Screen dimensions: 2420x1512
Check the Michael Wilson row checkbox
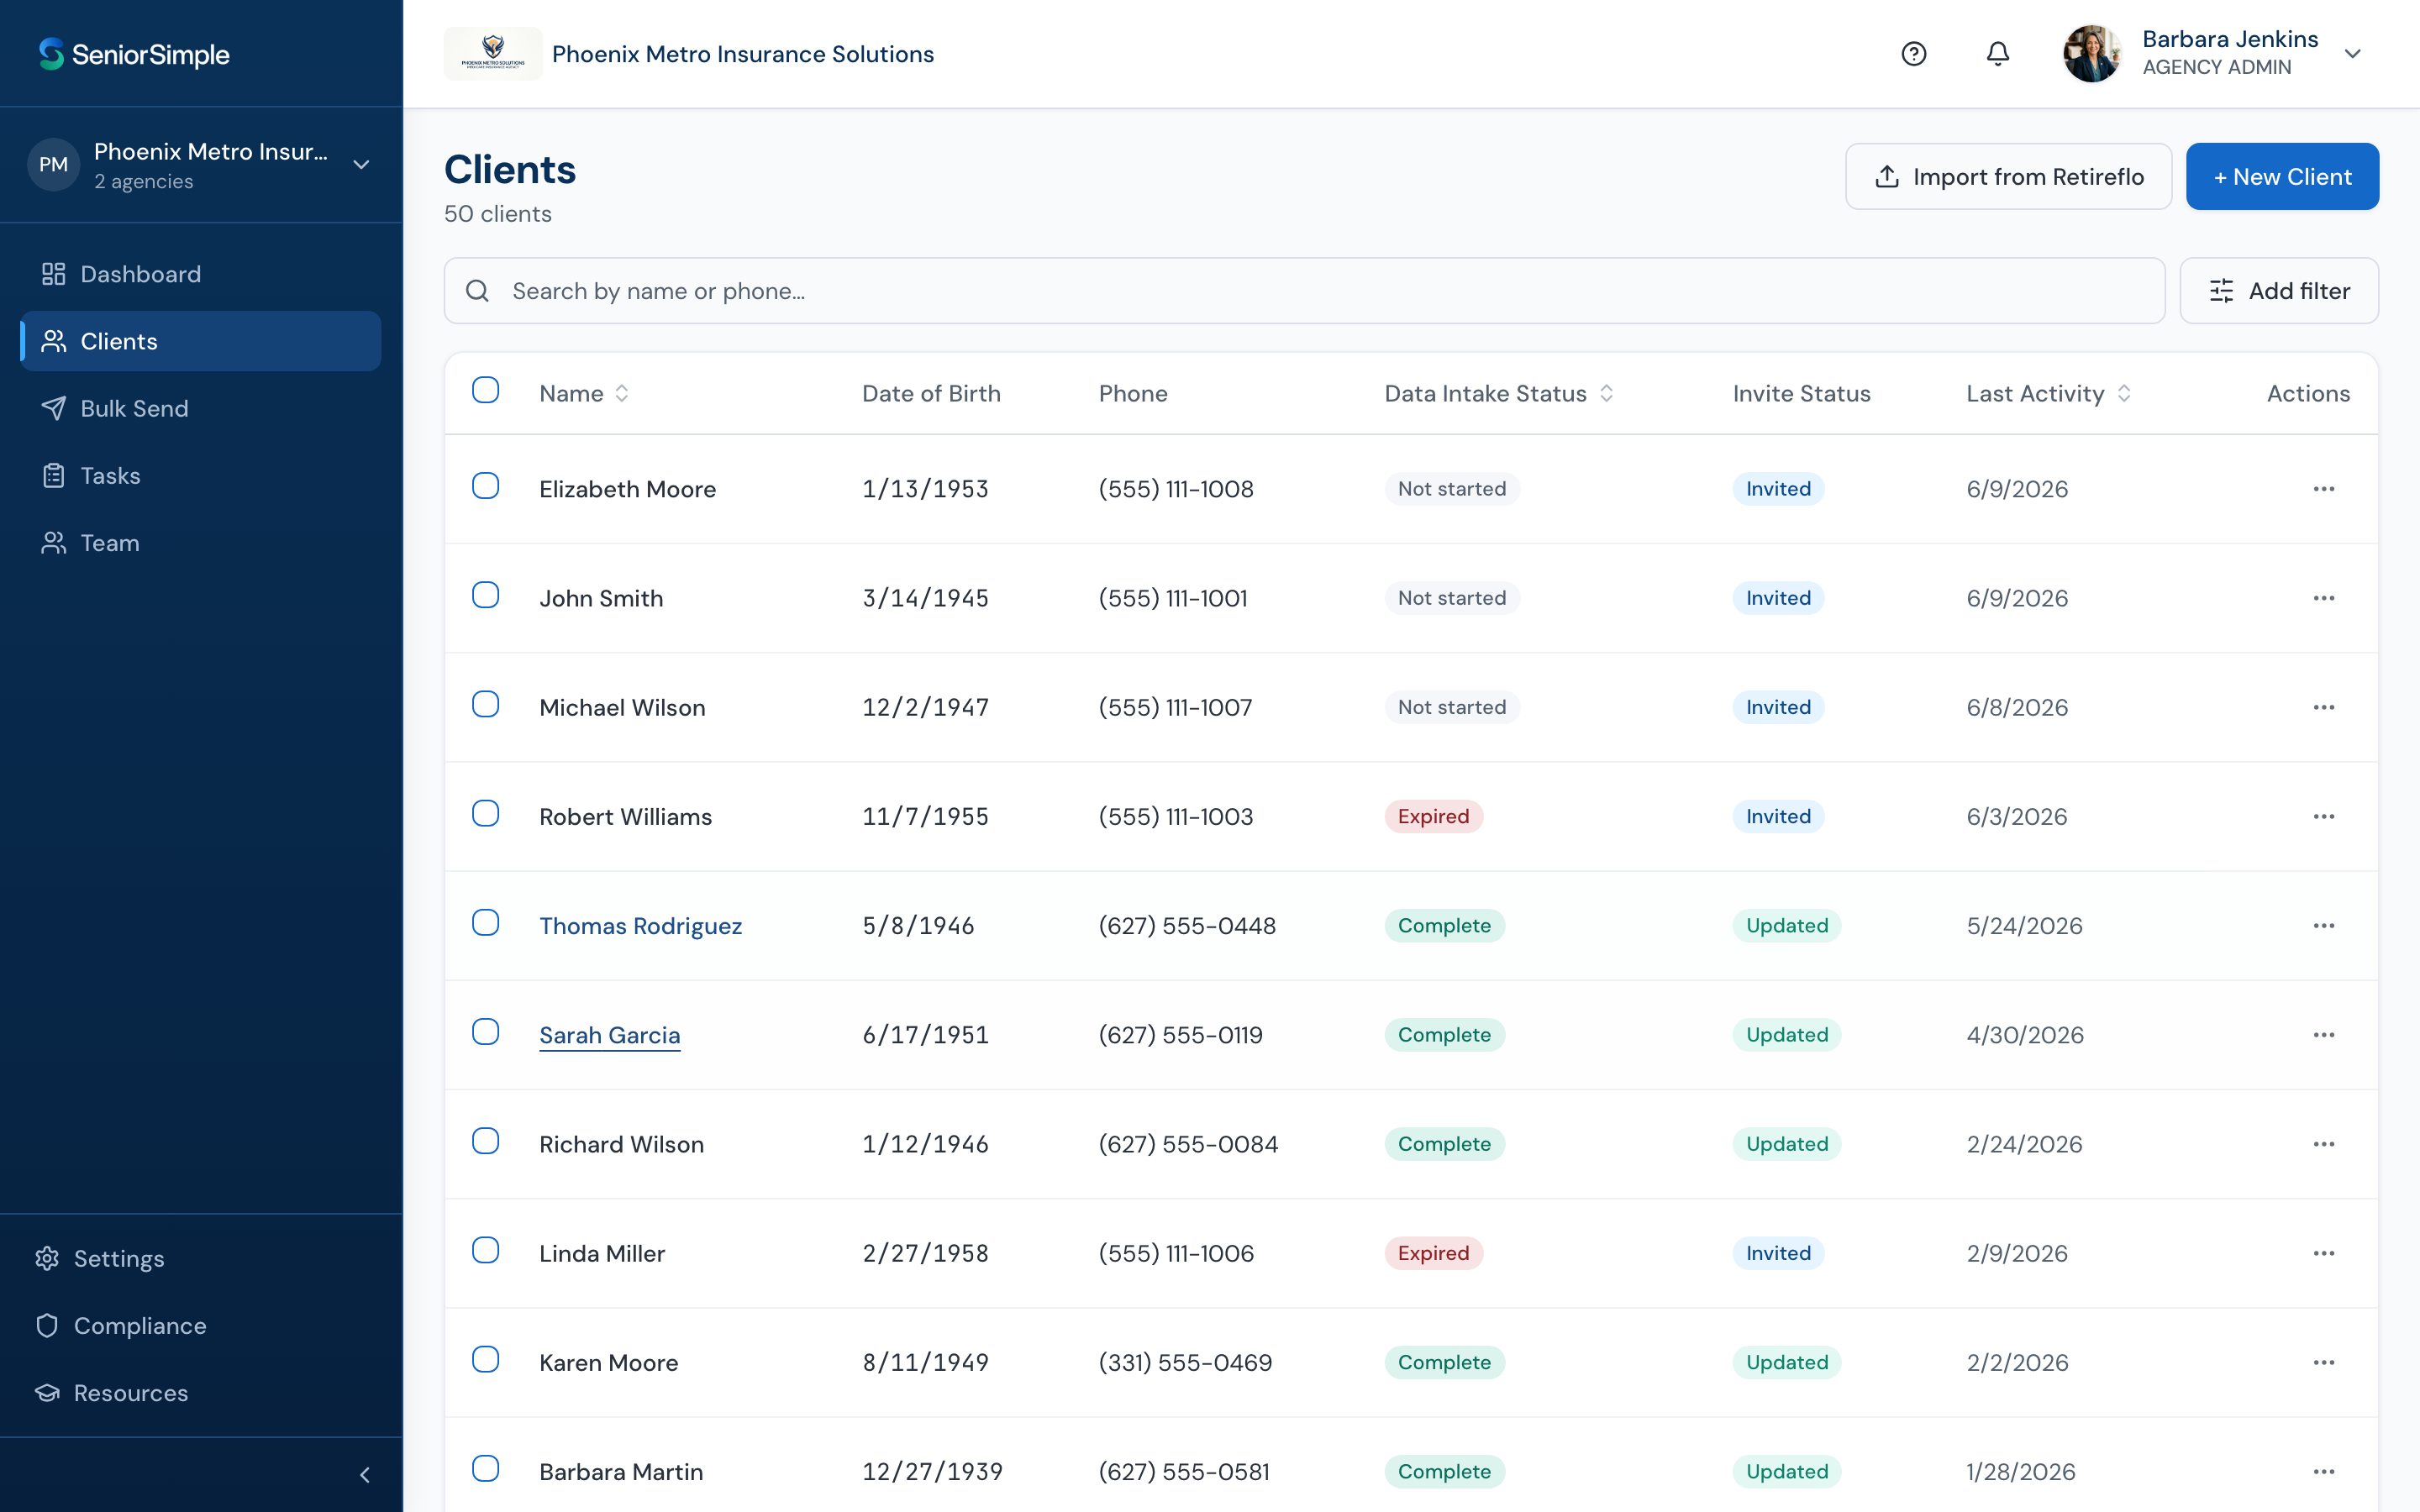point(485,704)
